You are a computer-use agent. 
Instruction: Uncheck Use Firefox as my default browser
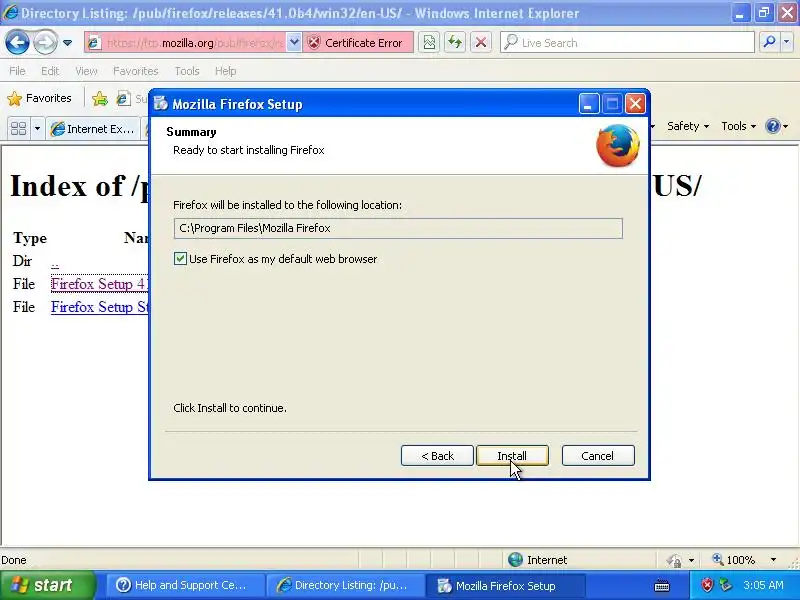click(x=180, y=259)
